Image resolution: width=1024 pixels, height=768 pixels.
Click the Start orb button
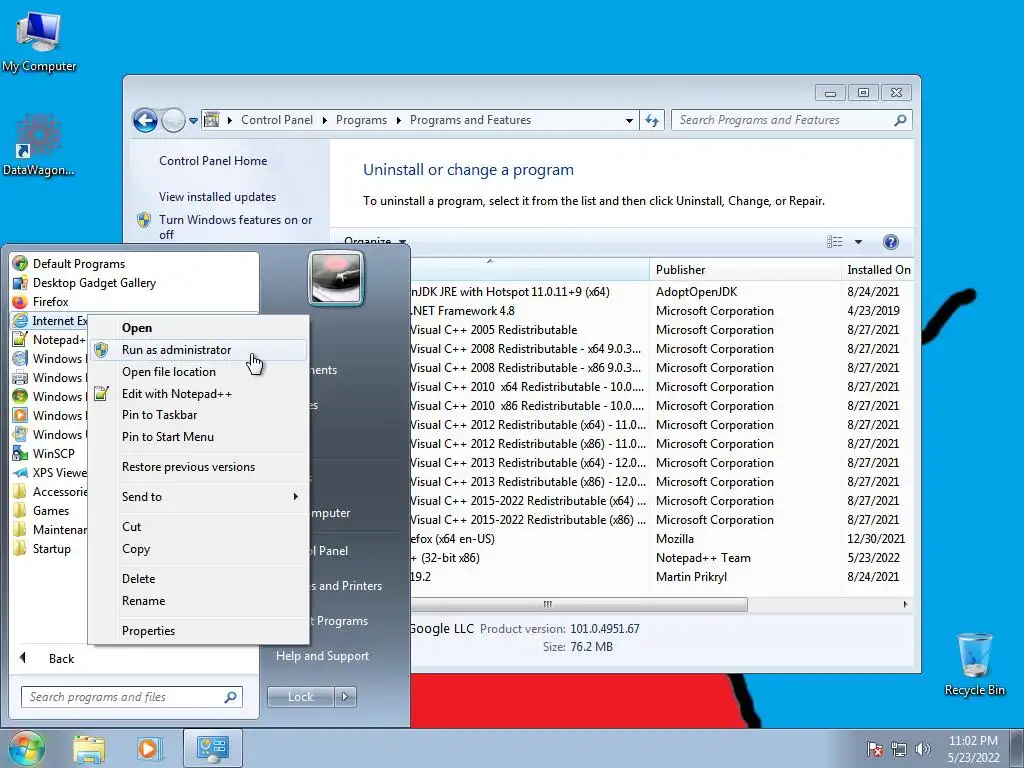point(26,748)
